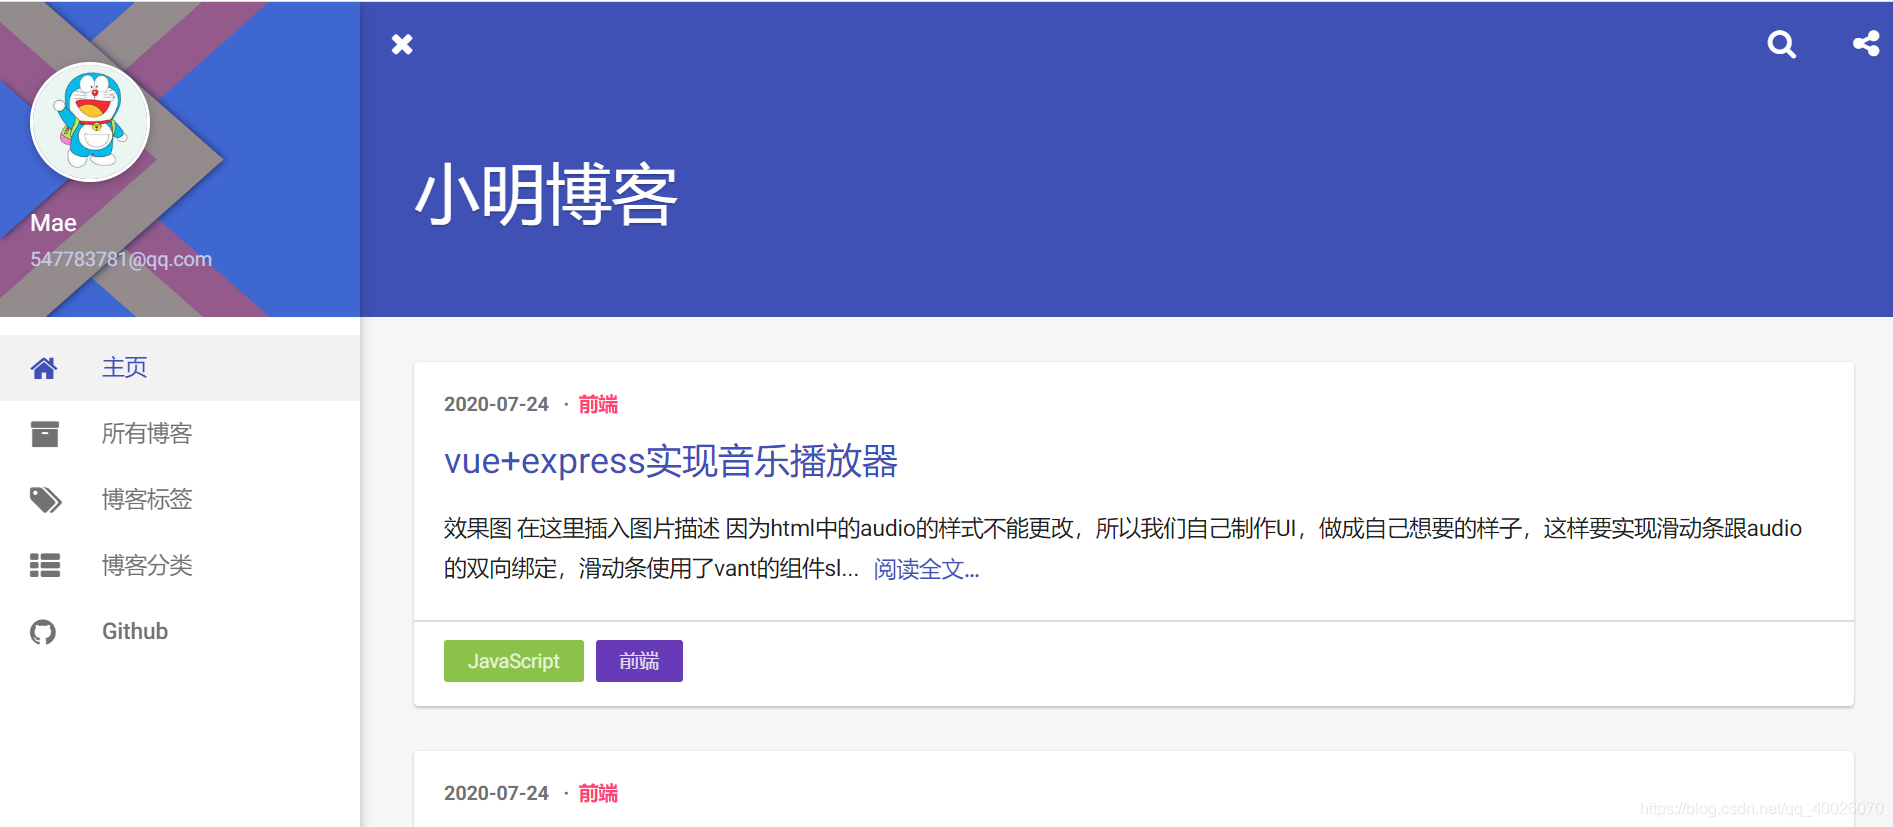Click the second post date 2020-07-24
This screenshot has width=1893, height=827.
coord(496,793)
